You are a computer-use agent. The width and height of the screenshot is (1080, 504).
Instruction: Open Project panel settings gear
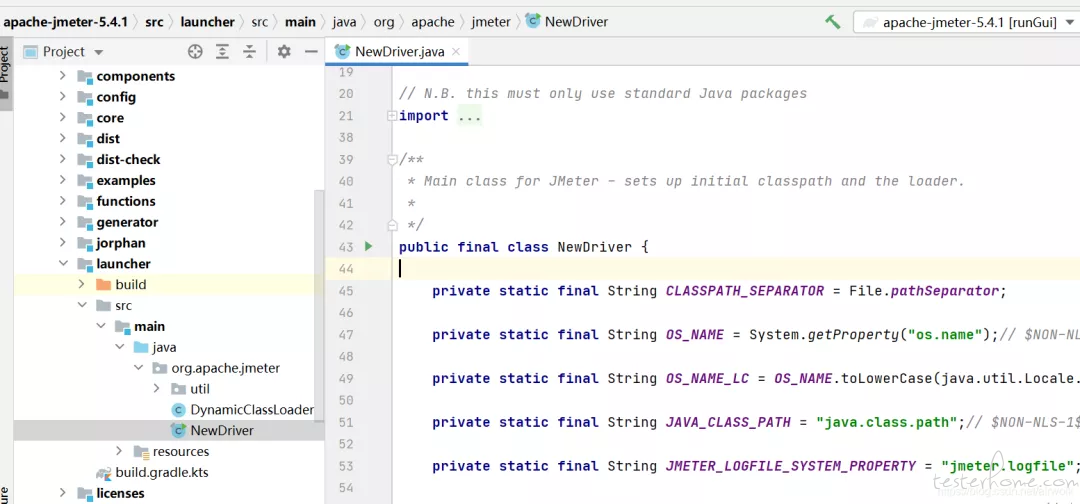tap(284, 52)
